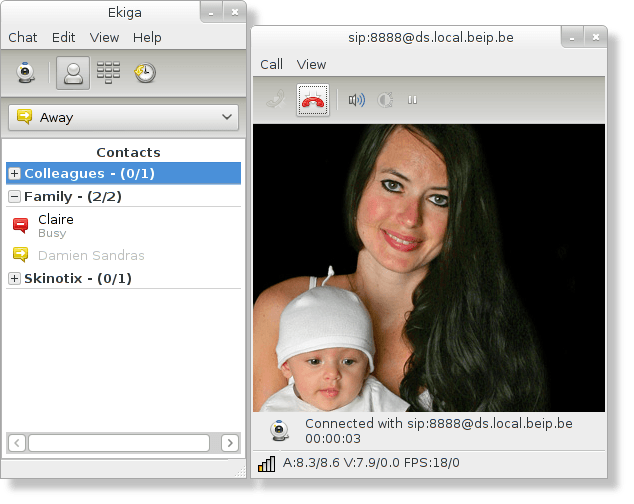Click the webcam icon beside Connected status

pyautogui.click(x=279, y=431)
